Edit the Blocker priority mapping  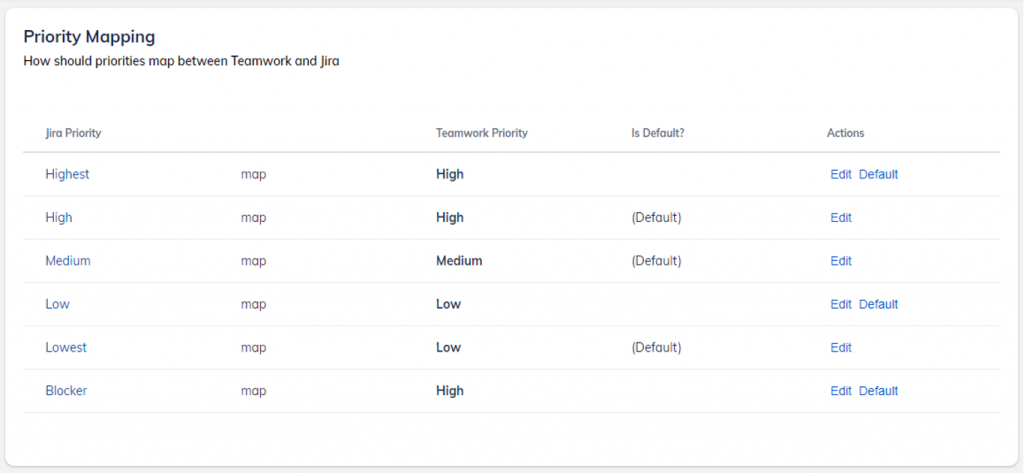(x=841, y=391)
